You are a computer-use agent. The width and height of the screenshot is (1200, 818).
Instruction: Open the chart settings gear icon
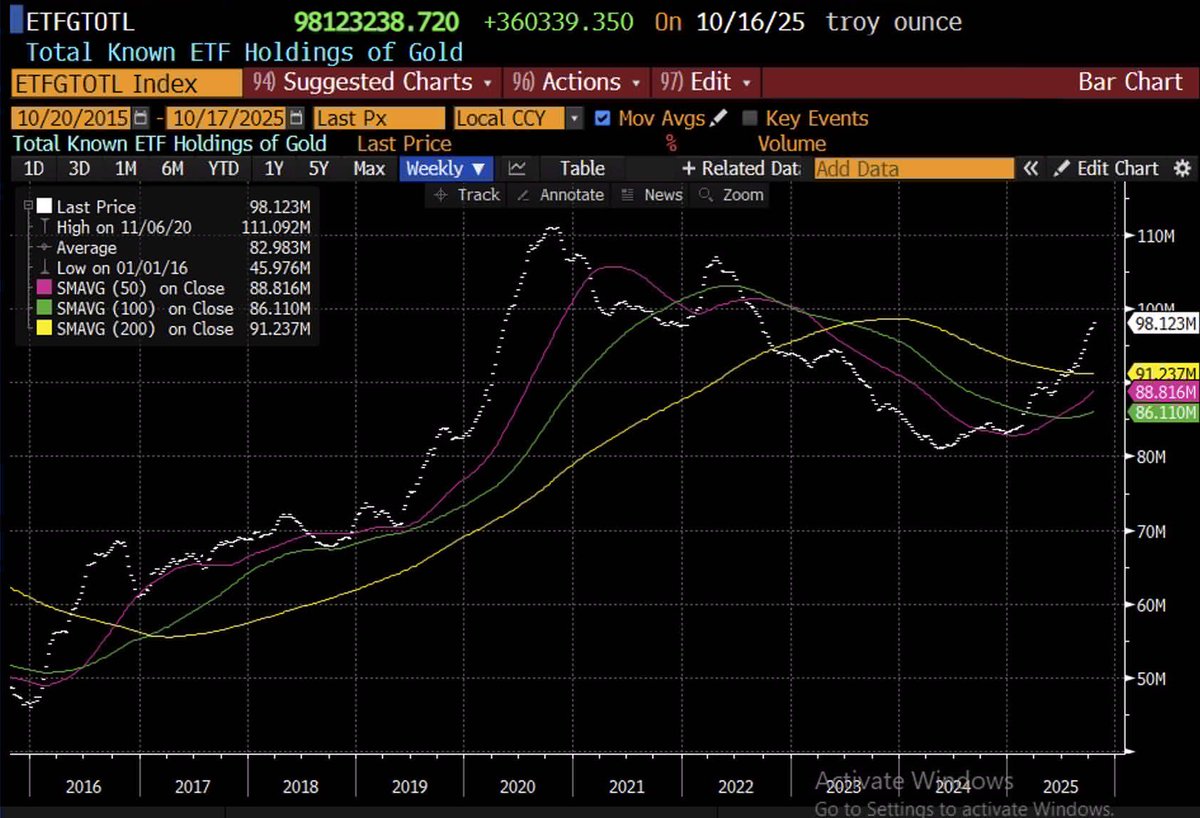tap(1182, 169)
